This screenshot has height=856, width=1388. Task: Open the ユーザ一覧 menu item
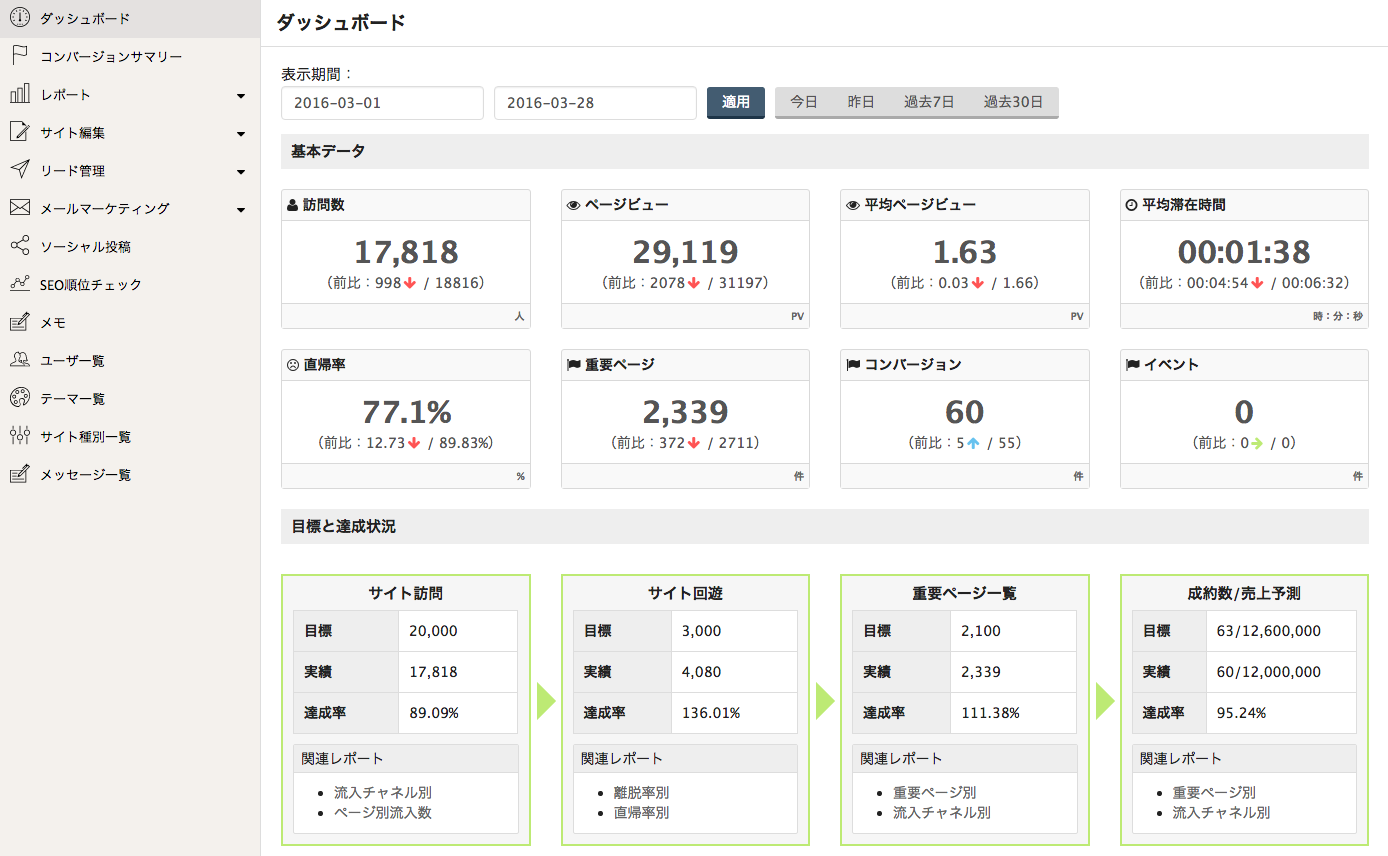tap(72, 361)
